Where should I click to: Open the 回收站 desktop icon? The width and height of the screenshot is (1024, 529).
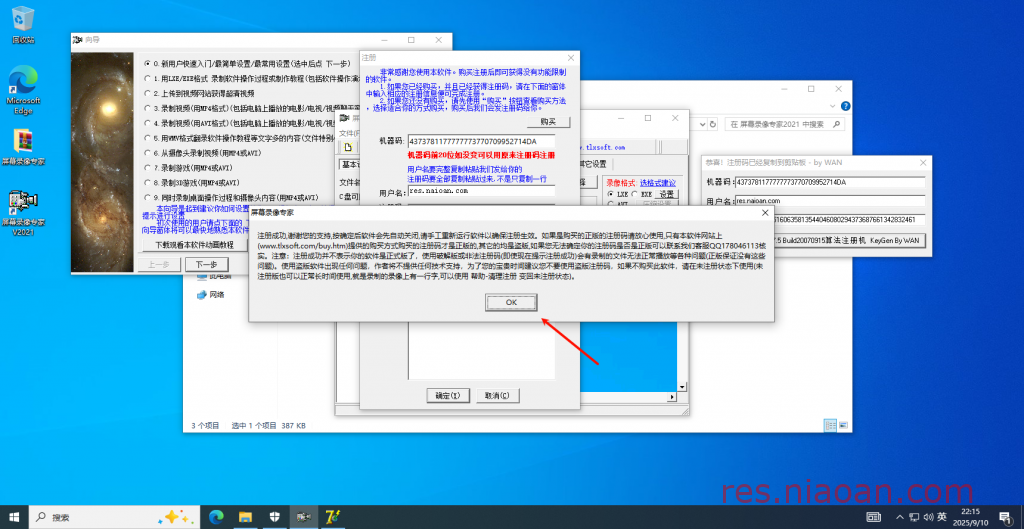pos(24,25)
